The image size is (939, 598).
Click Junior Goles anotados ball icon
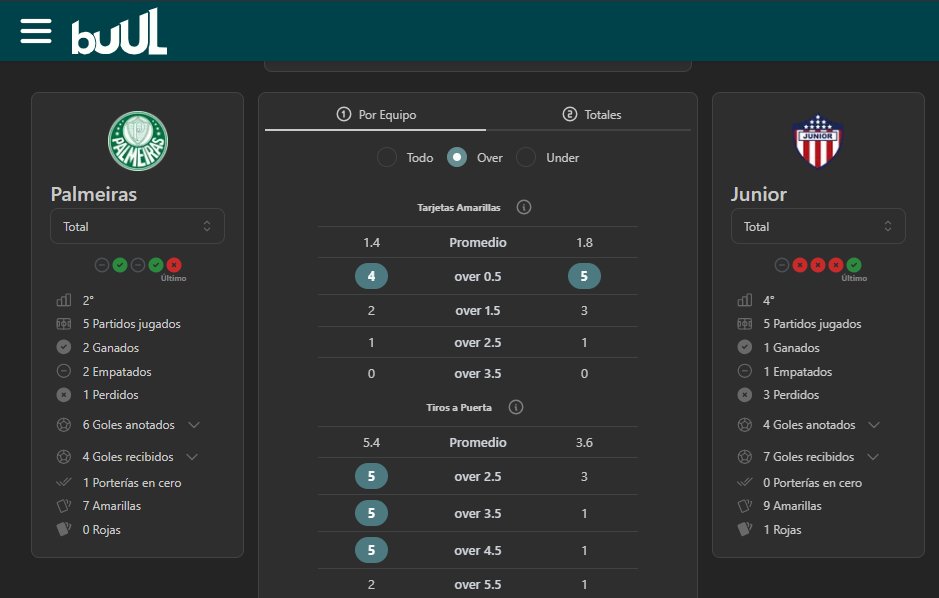tap(744, 425)
